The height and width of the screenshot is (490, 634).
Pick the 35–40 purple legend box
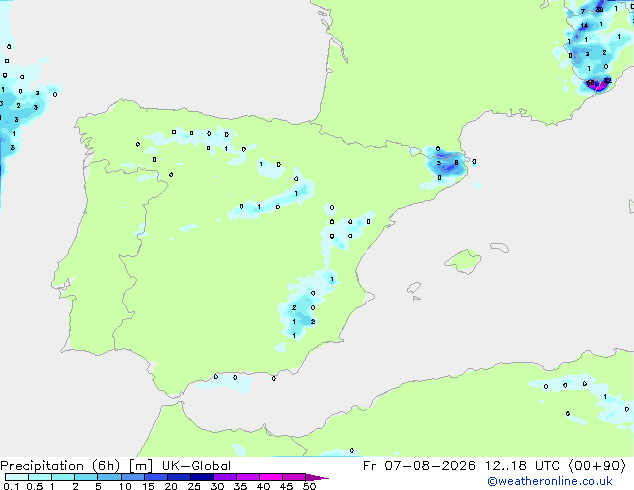tap(248, 477)
